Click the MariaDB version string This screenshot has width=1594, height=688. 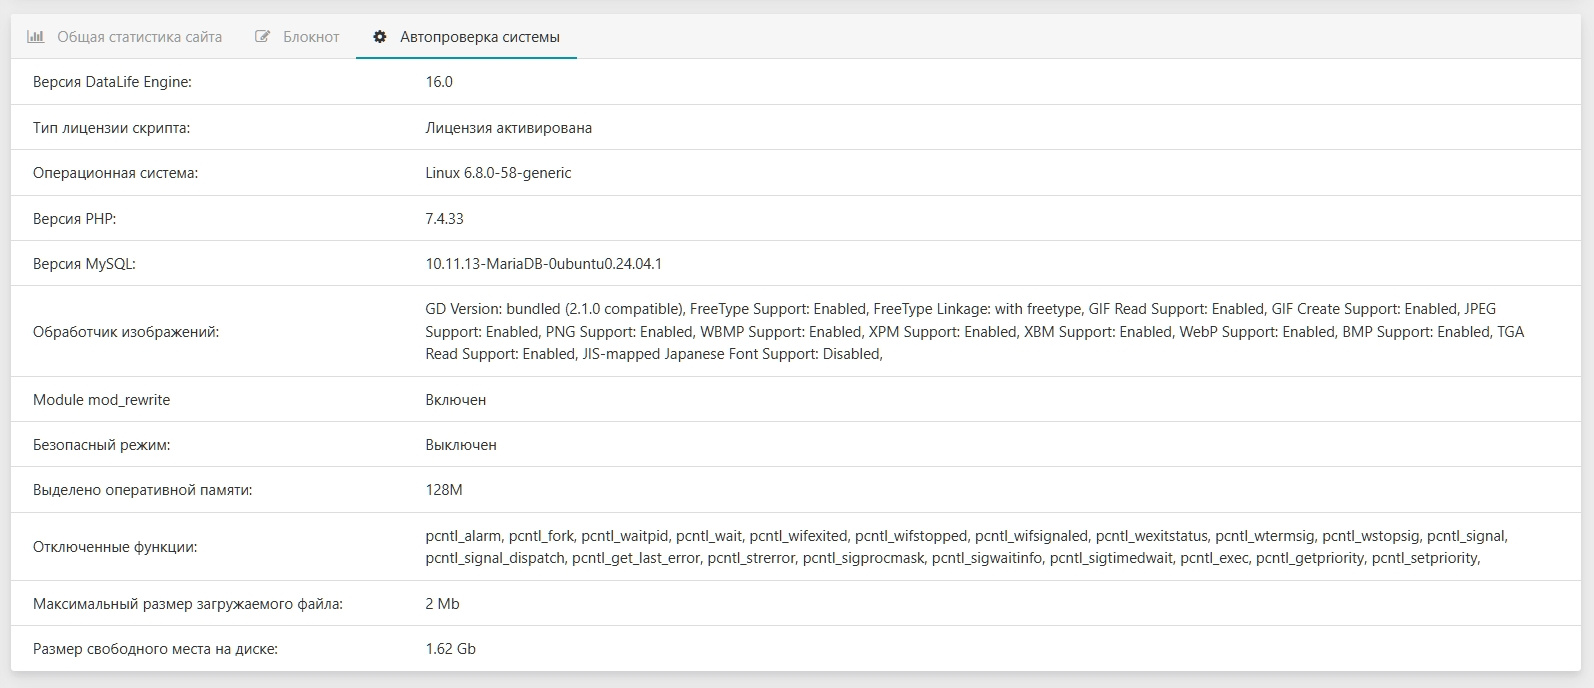coord(543,264)
